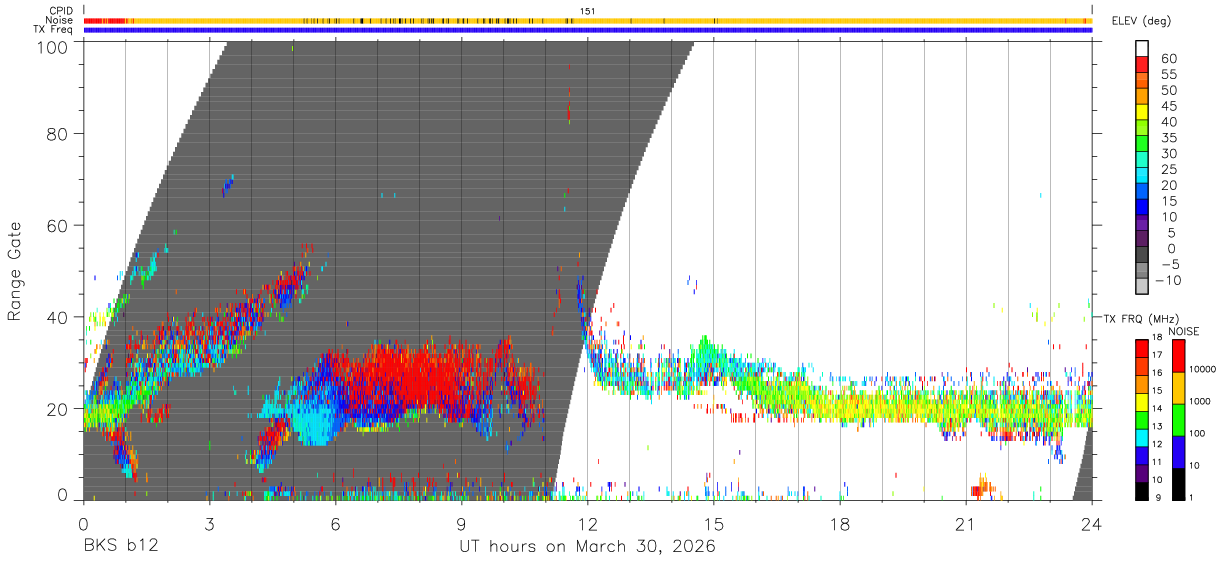Click the NOISE legend tick "100"
1228x567 pixels.
1198,434
